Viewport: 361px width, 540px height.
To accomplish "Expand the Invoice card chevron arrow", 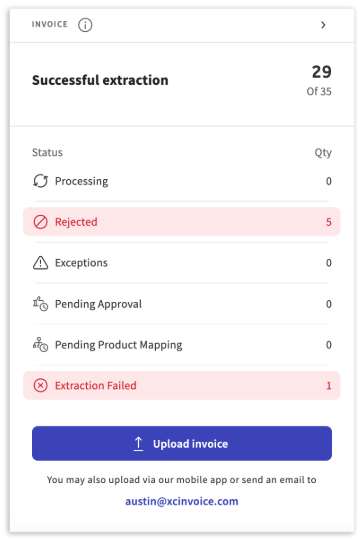I will pos(323,25).
